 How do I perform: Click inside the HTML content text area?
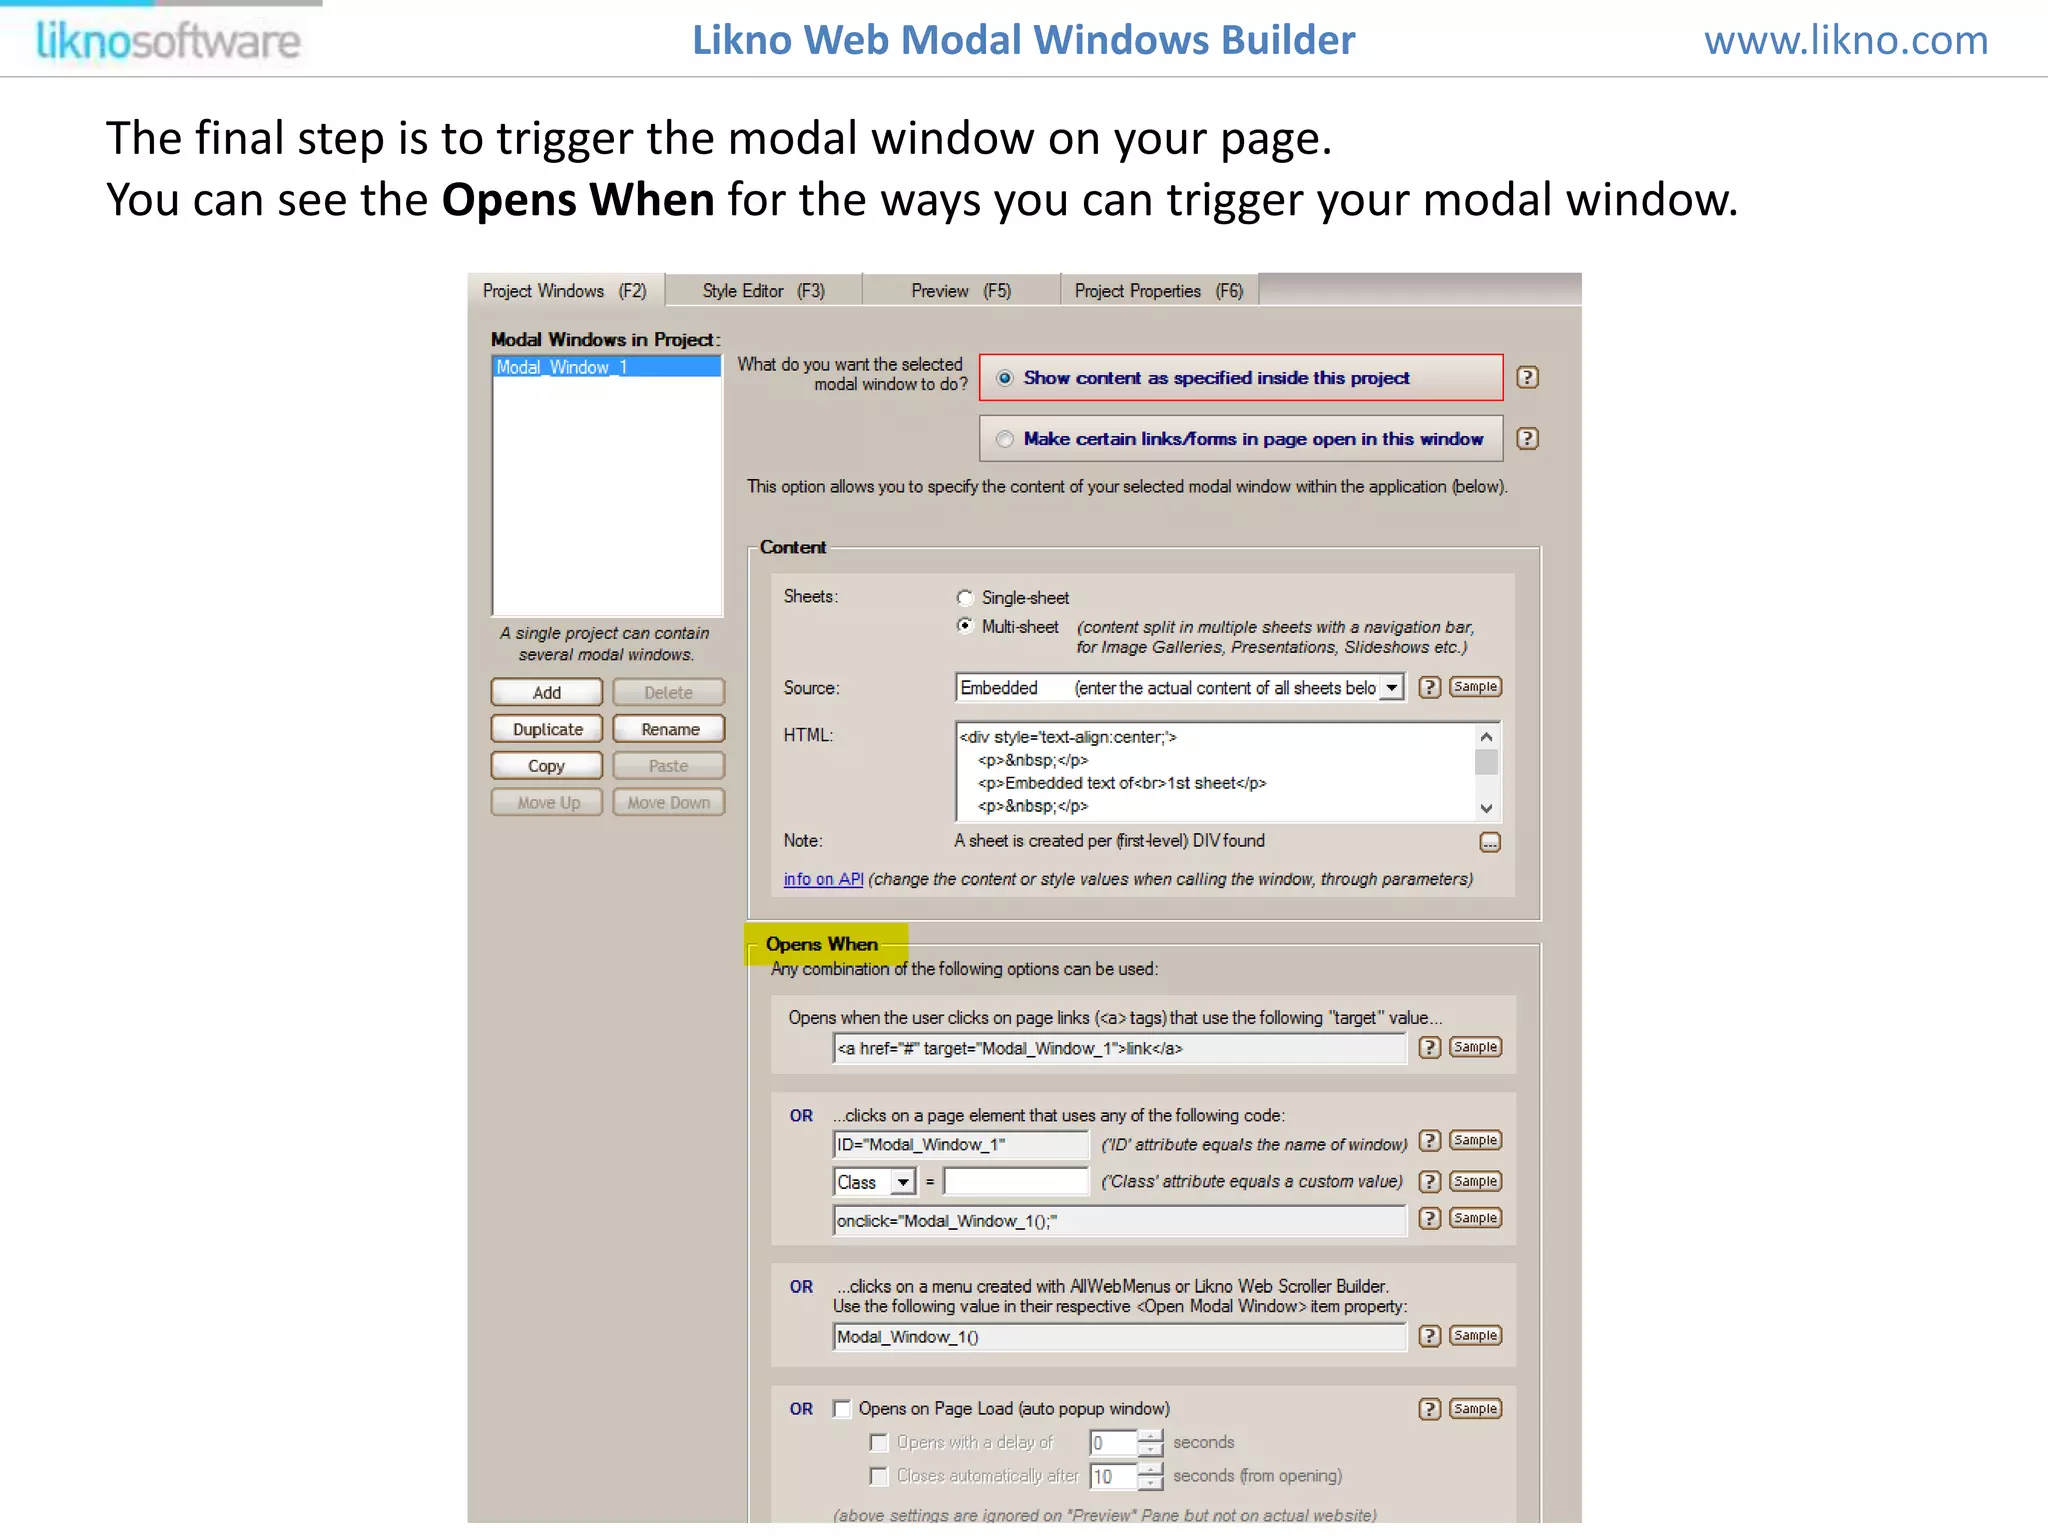click(1215, 771)
